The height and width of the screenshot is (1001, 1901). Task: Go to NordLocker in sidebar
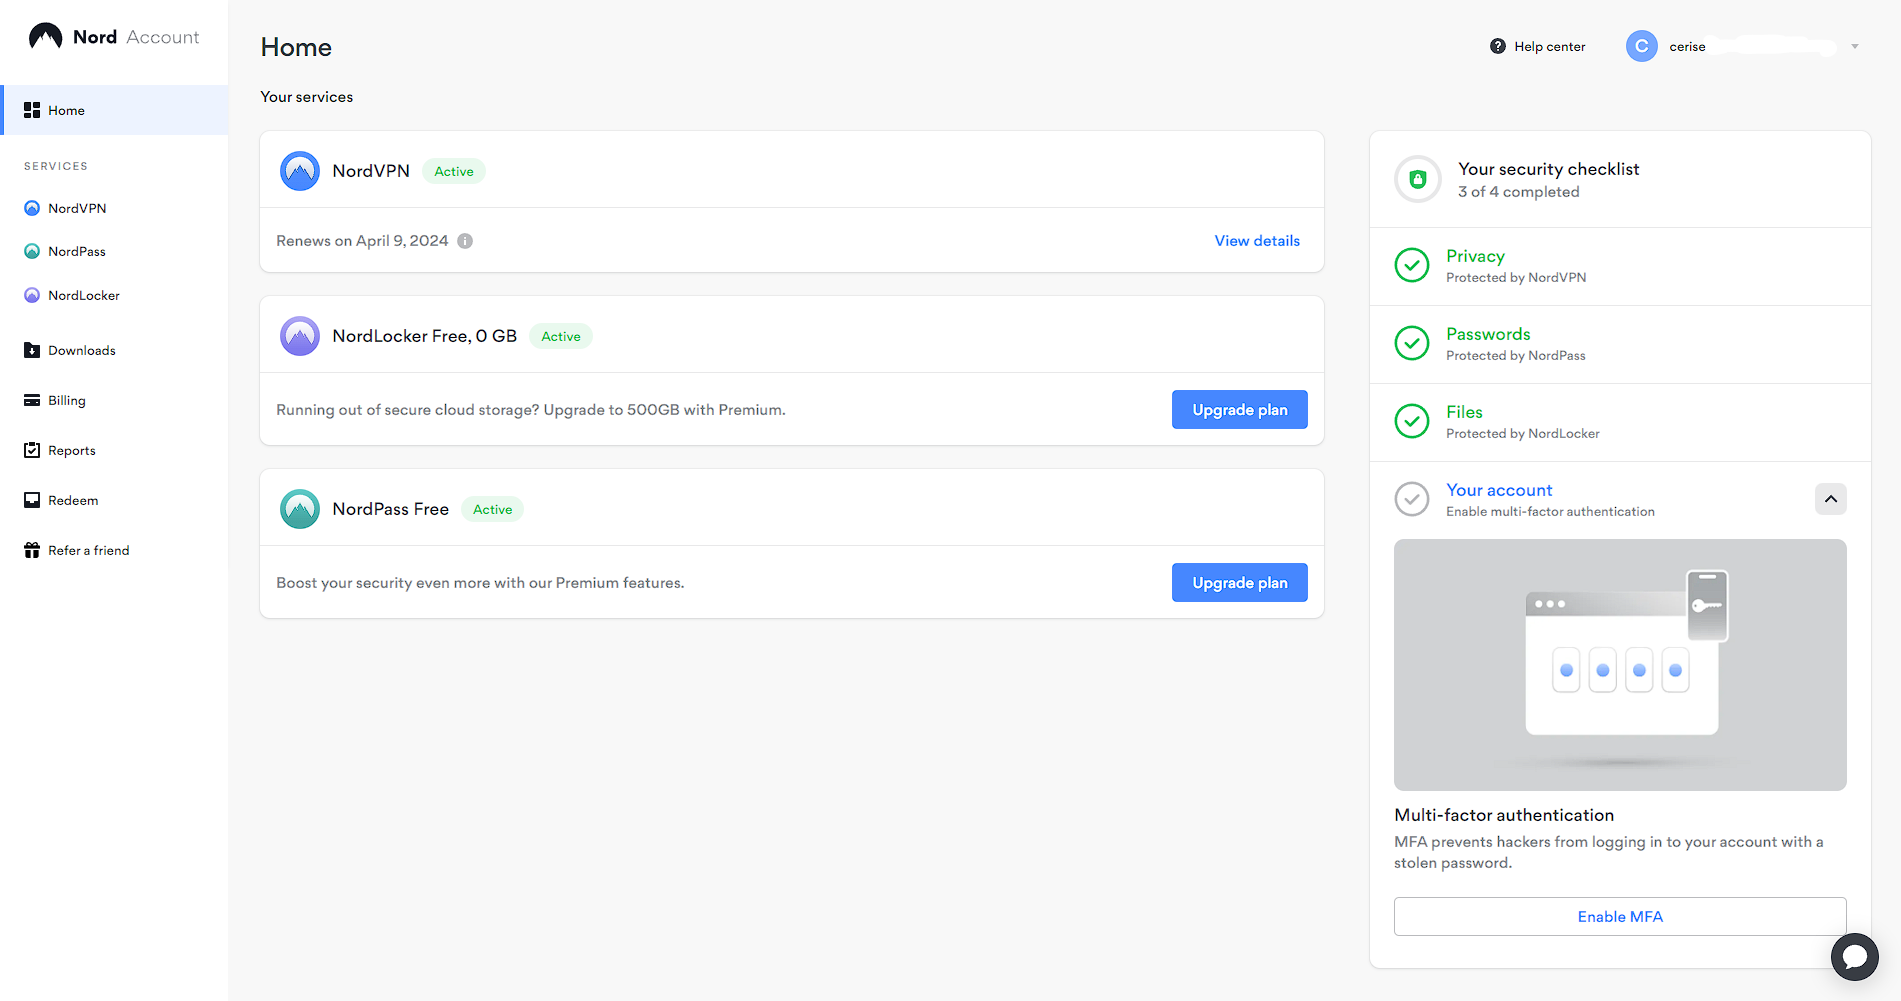[x=84, y=295]
